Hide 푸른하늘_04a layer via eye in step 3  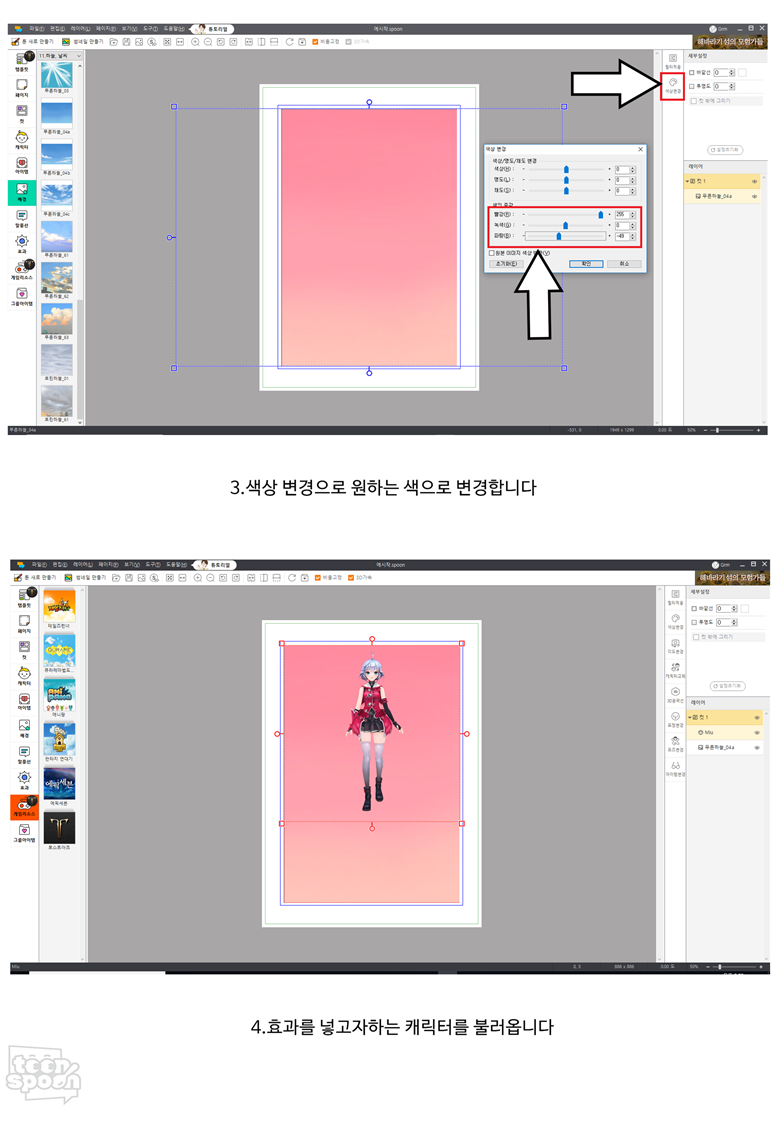coord(755,196)
